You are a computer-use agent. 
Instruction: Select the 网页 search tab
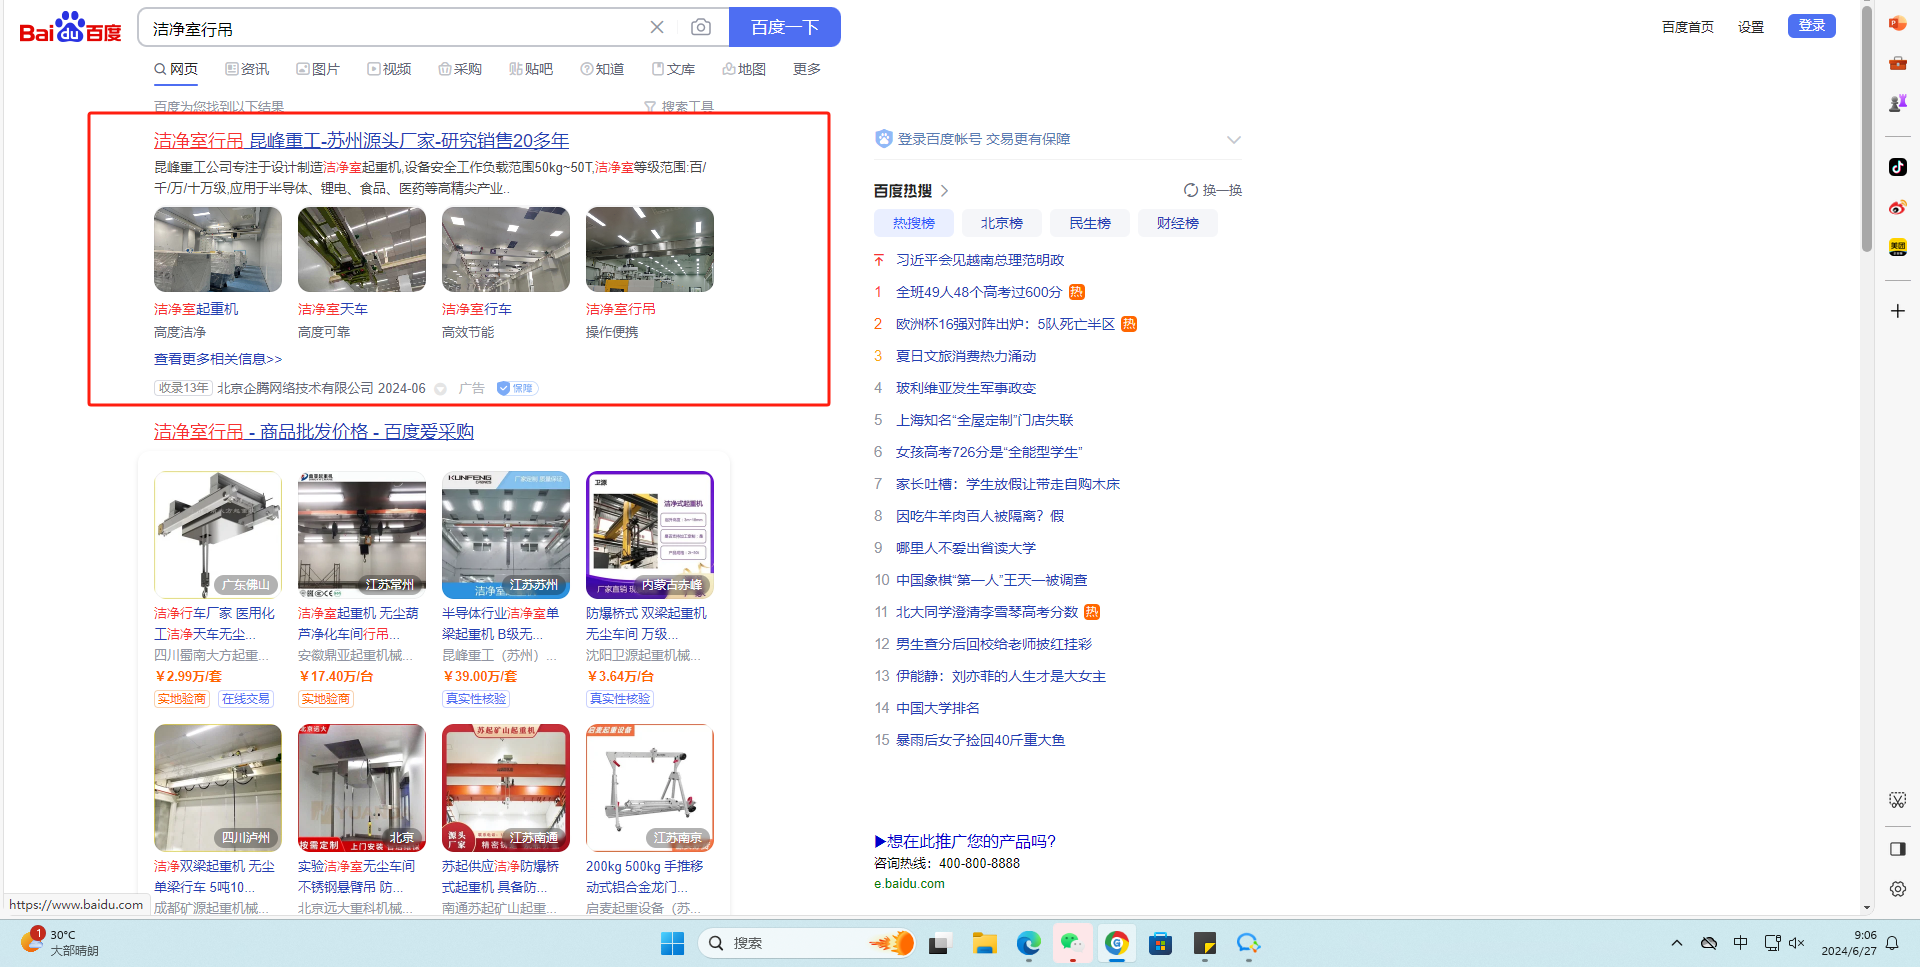(176, 69)
